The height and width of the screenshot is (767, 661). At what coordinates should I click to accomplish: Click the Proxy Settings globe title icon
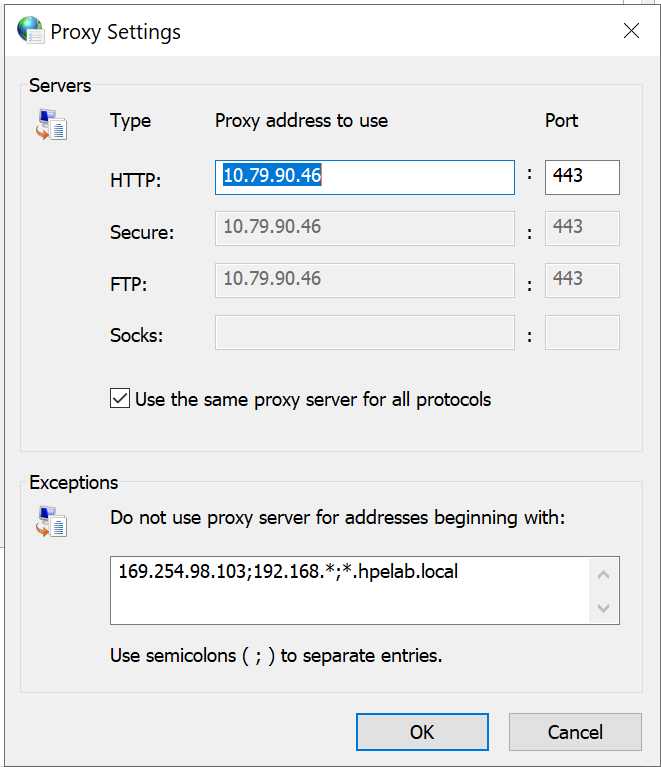point(30,31)
